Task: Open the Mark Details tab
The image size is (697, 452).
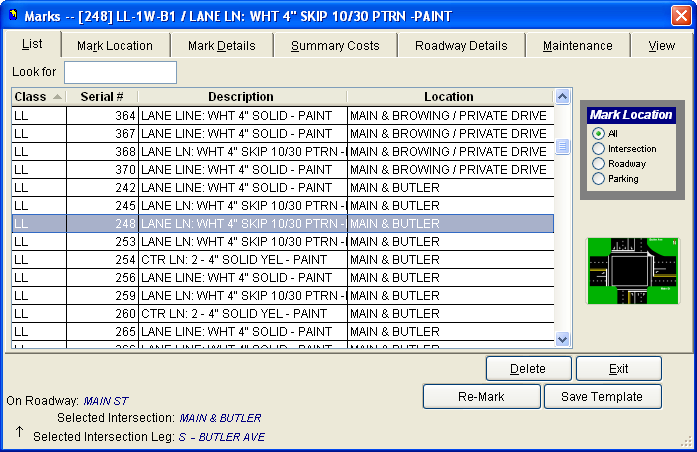Action: pos(221,46)
